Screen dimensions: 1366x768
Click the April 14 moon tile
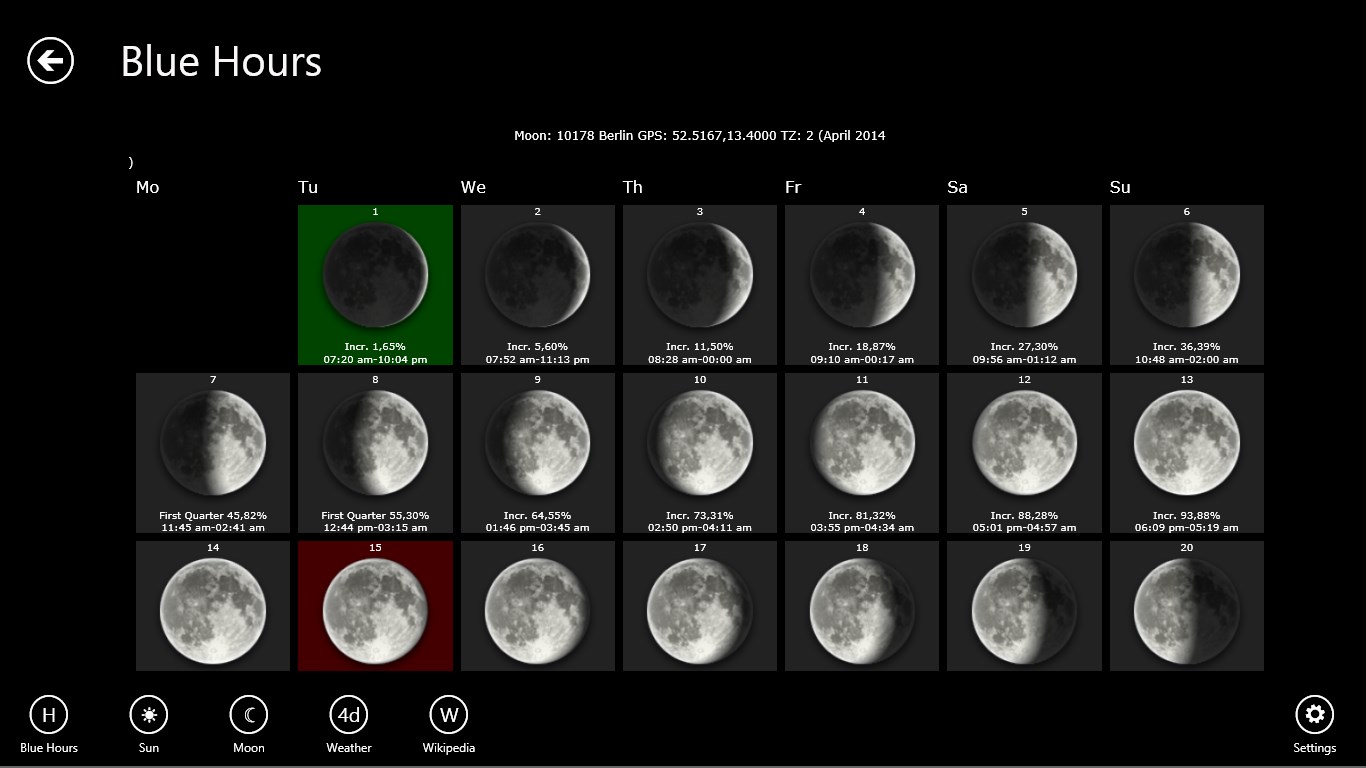point(213,606)
